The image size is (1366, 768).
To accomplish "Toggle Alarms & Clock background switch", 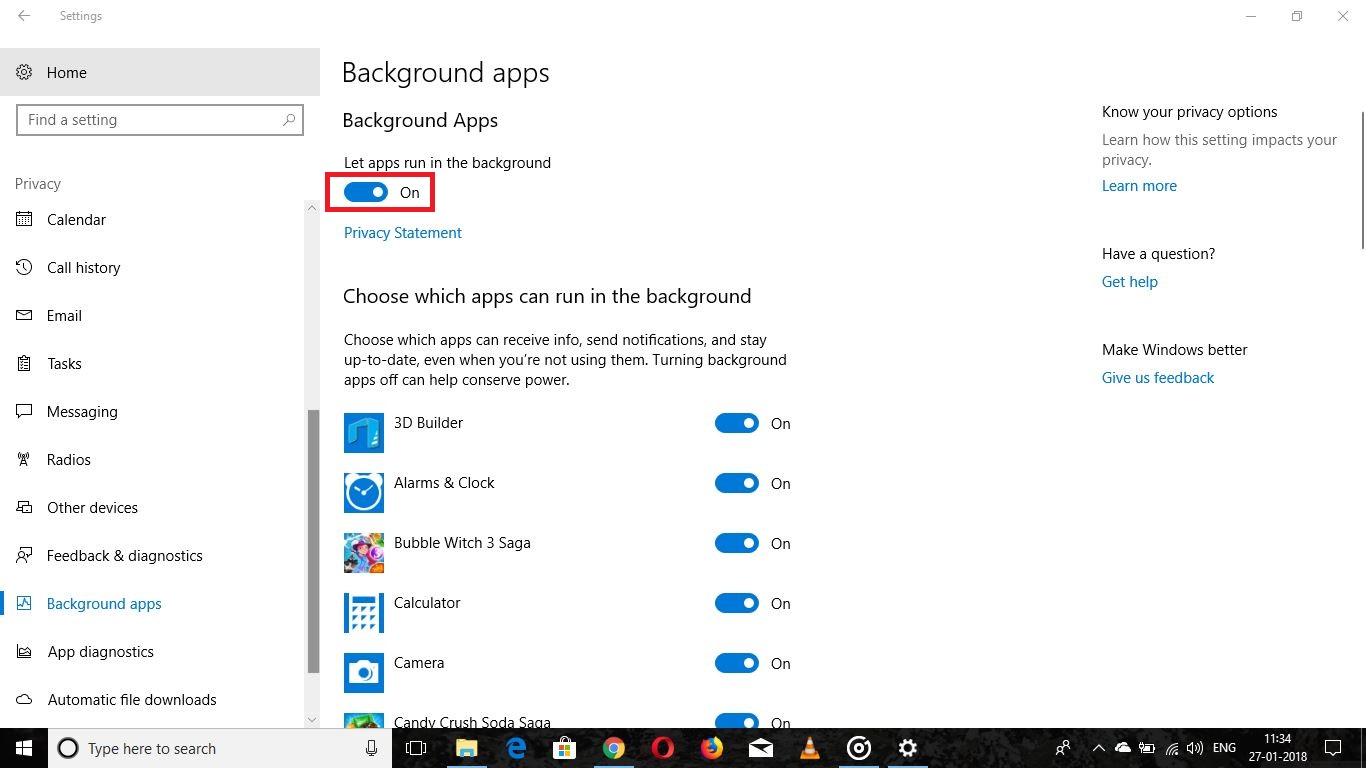I will coord(737,483).
